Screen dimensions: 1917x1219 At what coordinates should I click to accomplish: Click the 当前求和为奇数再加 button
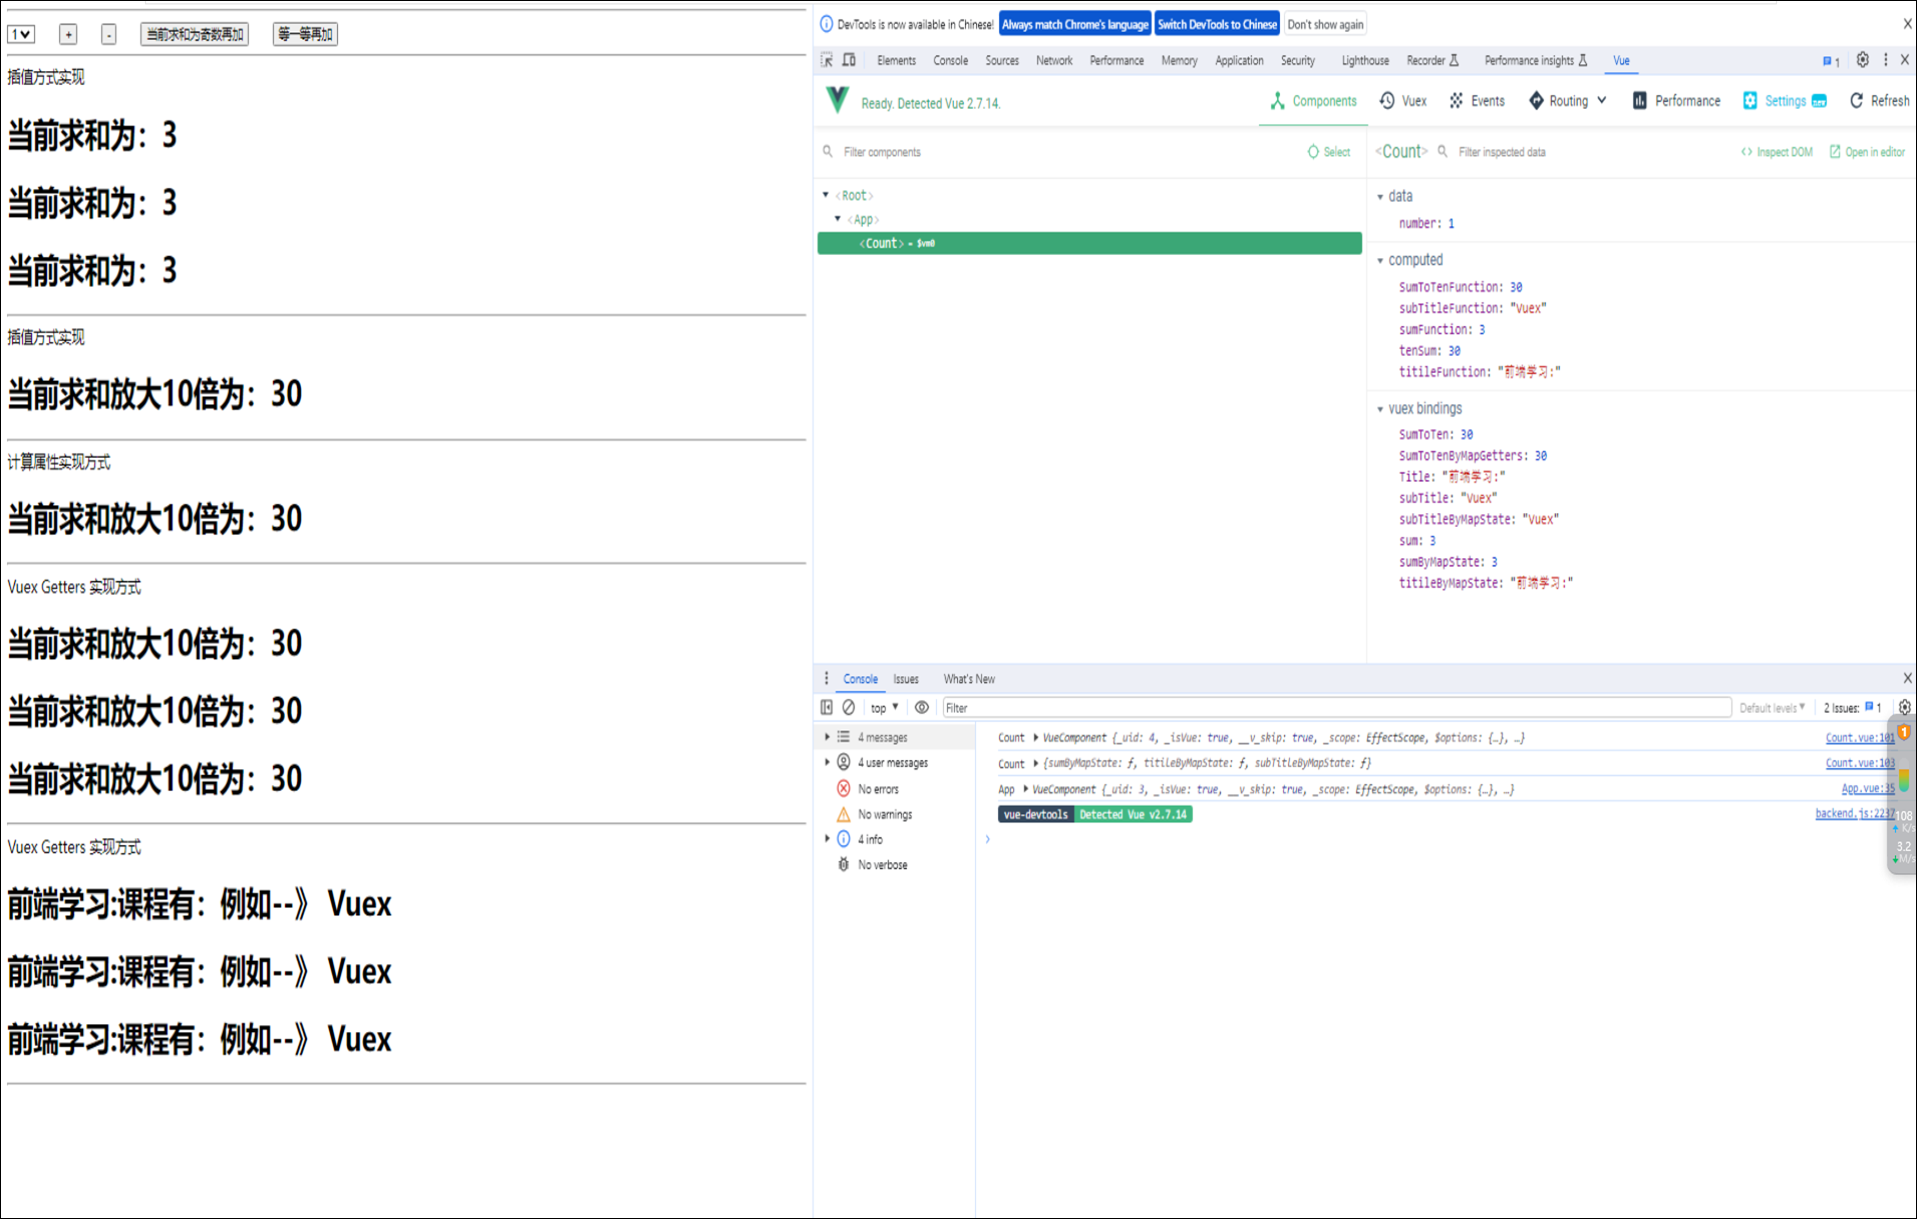[x=194, y=34]
